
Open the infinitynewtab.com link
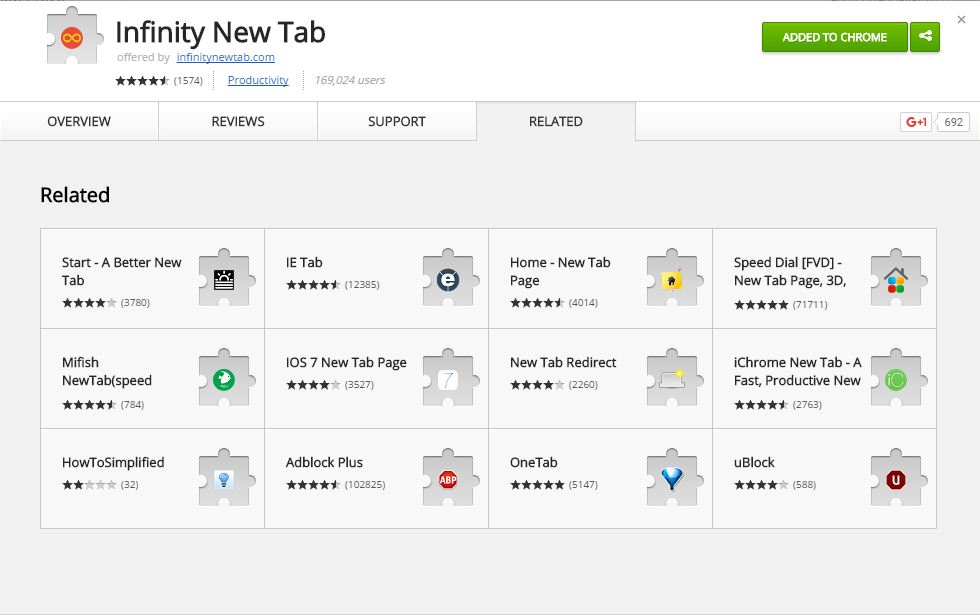(x=226, y=57)
